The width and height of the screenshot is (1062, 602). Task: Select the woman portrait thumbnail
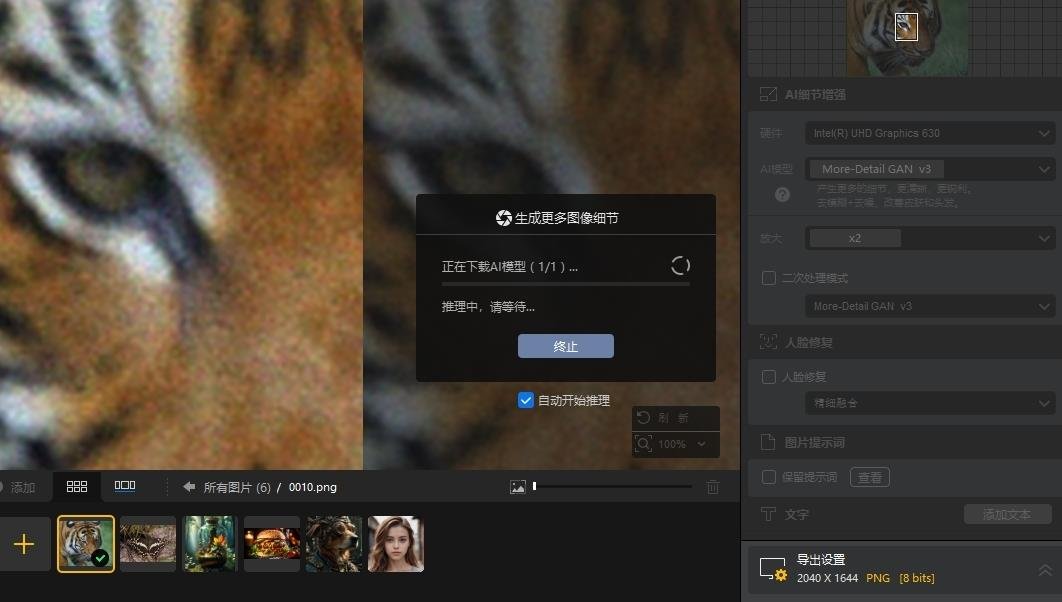coord(396,544)
